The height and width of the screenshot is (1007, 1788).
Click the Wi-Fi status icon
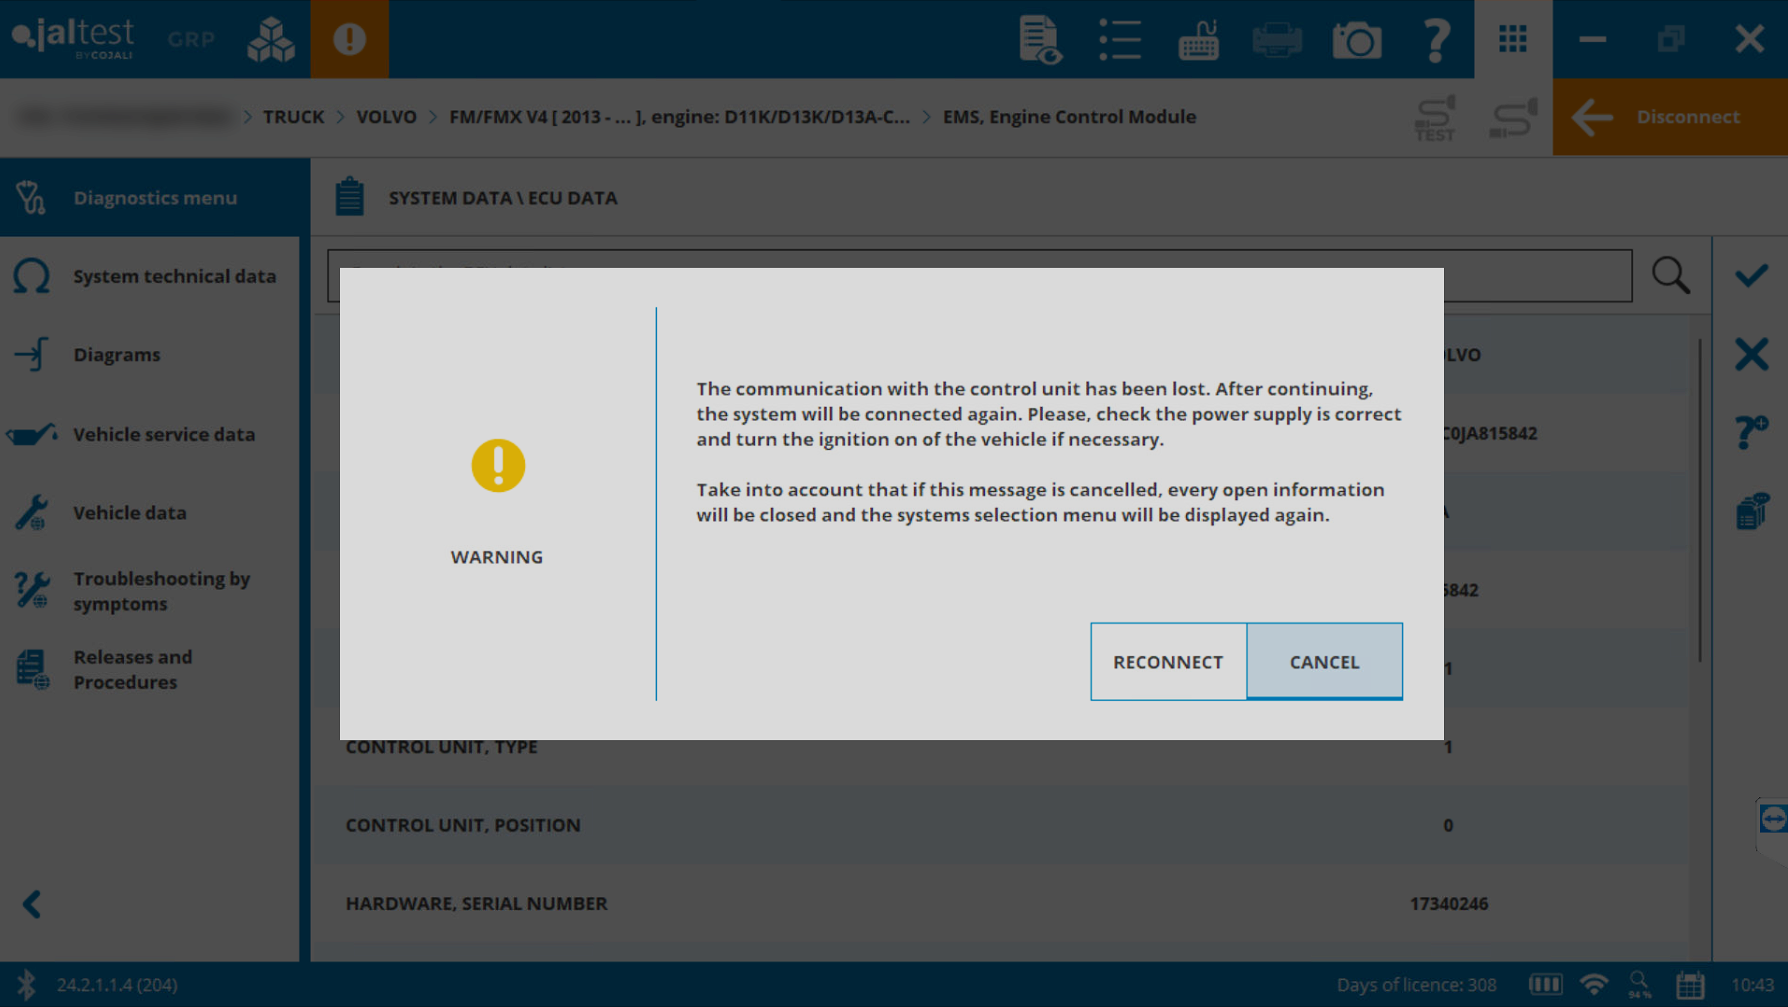coord(1594,985)
